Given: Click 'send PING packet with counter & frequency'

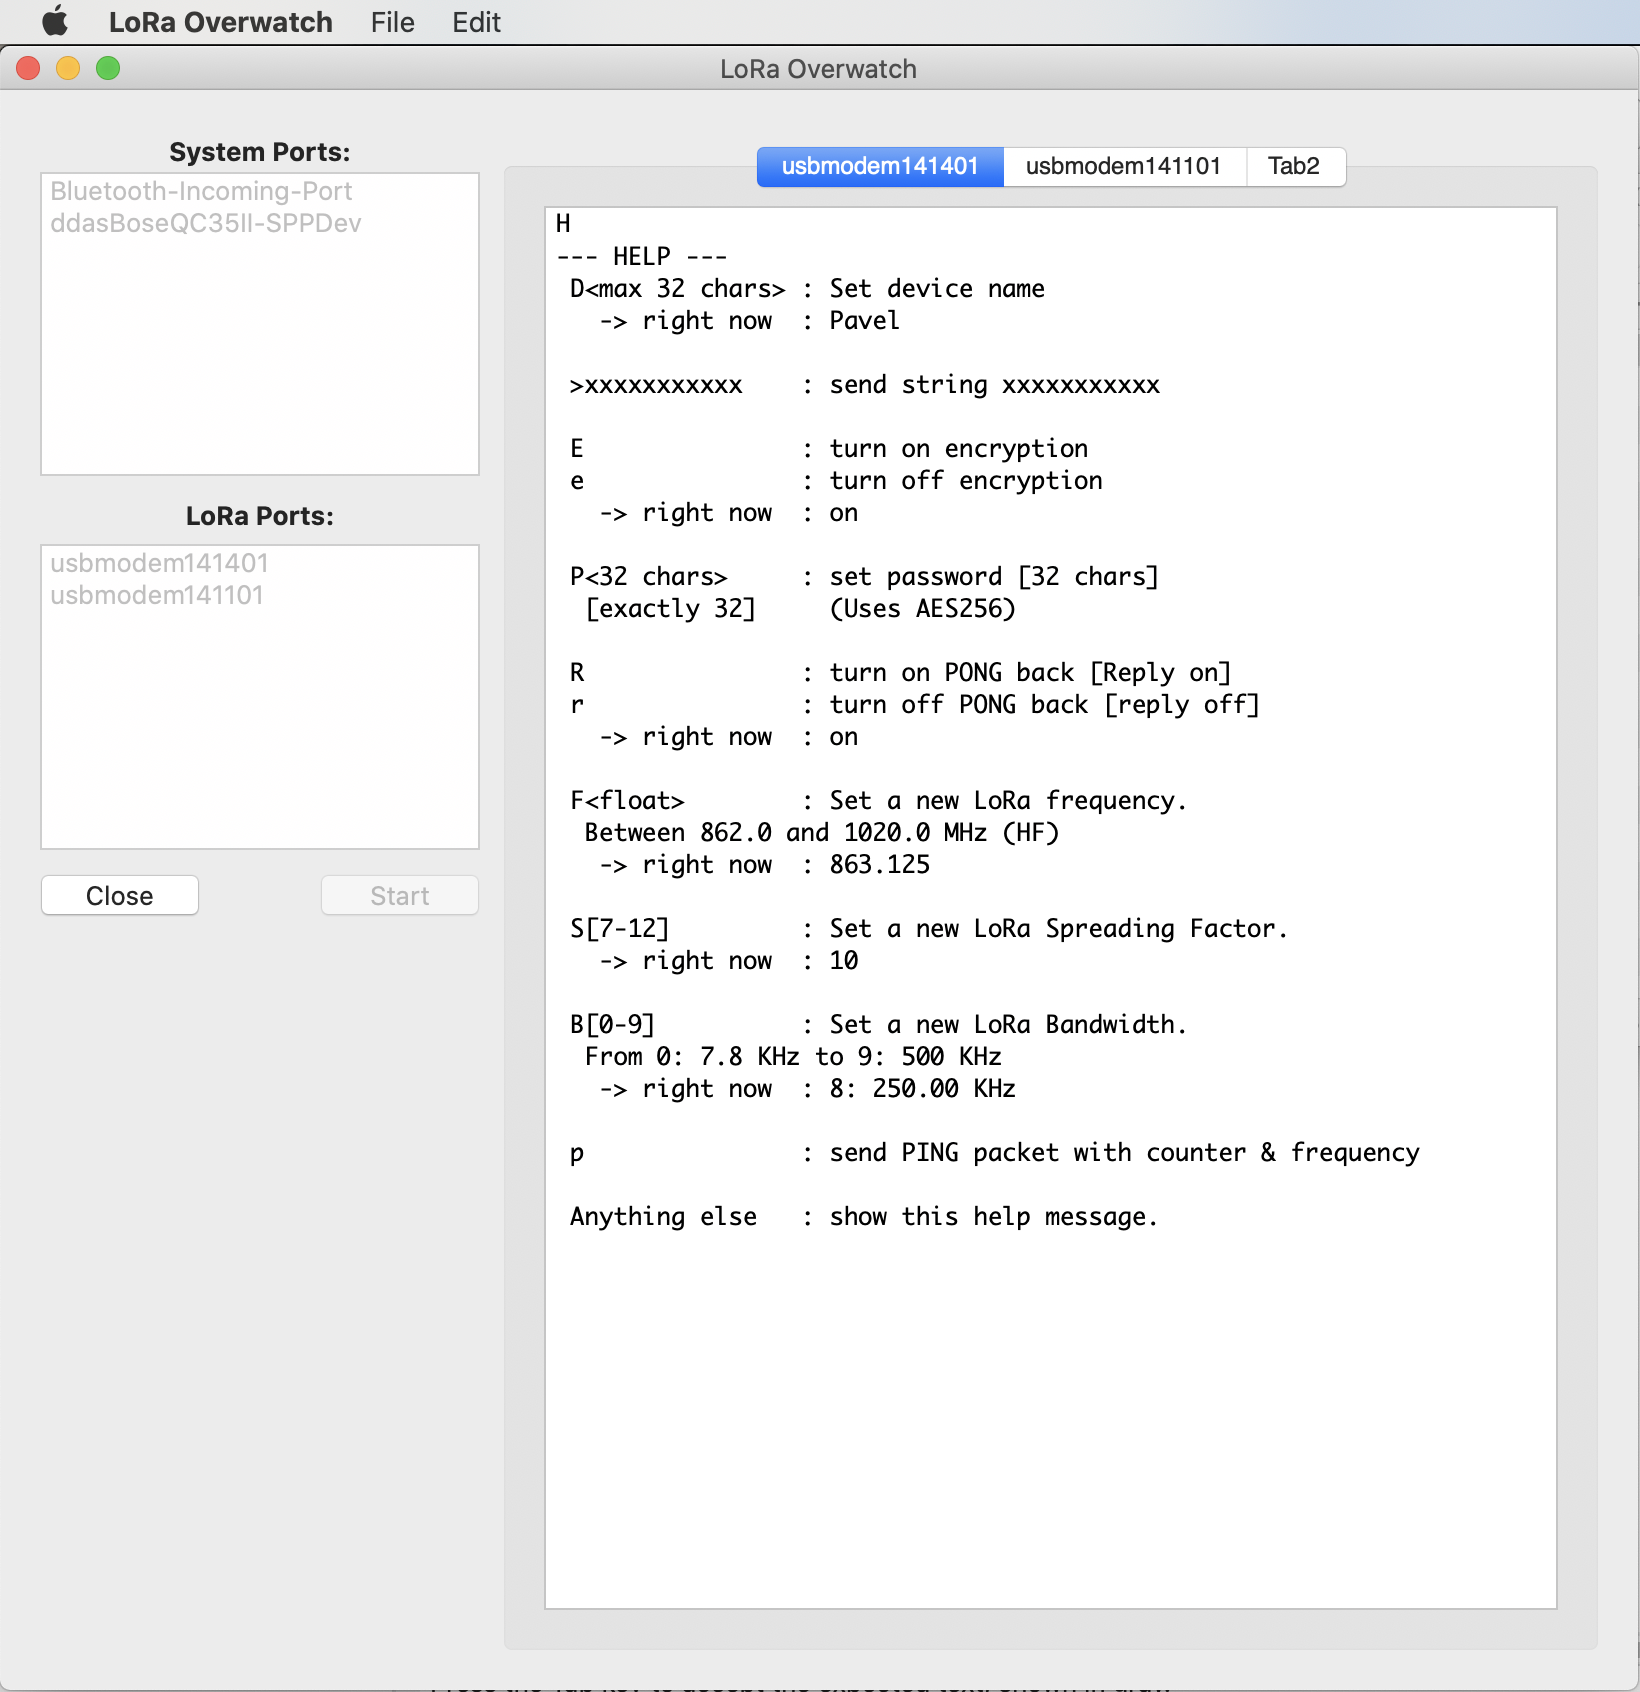Looking at the screenshot, I should (x=1125, y=1152).
